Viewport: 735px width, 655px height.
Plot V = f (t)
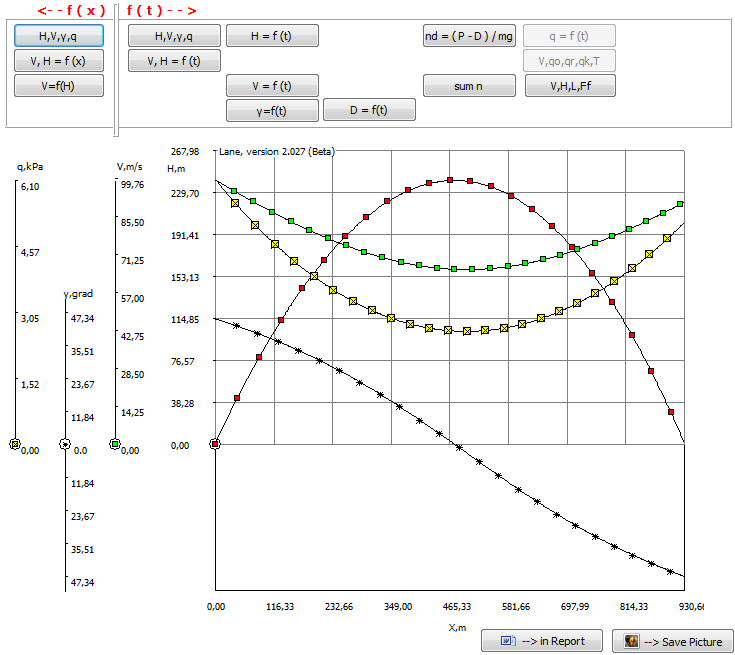pyautogui.click(x=272, y=86)
